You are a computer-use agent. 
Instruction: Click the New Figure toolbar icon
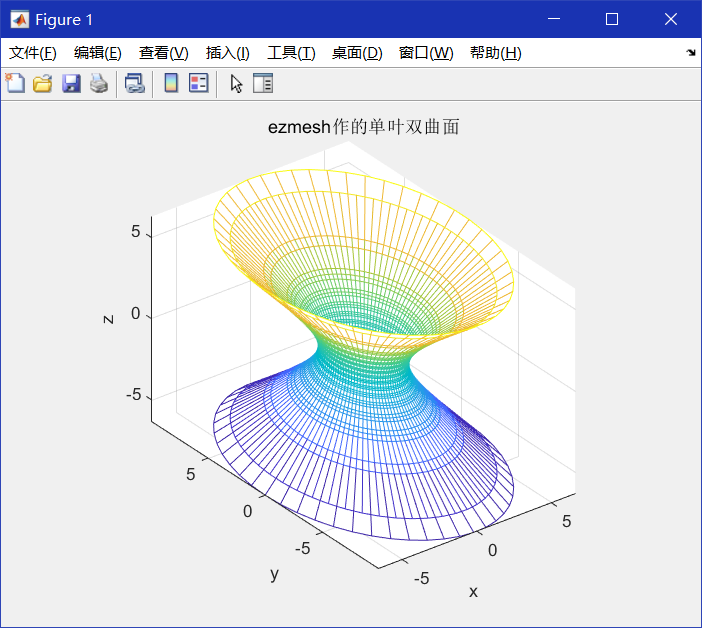(x=15, y=83)
